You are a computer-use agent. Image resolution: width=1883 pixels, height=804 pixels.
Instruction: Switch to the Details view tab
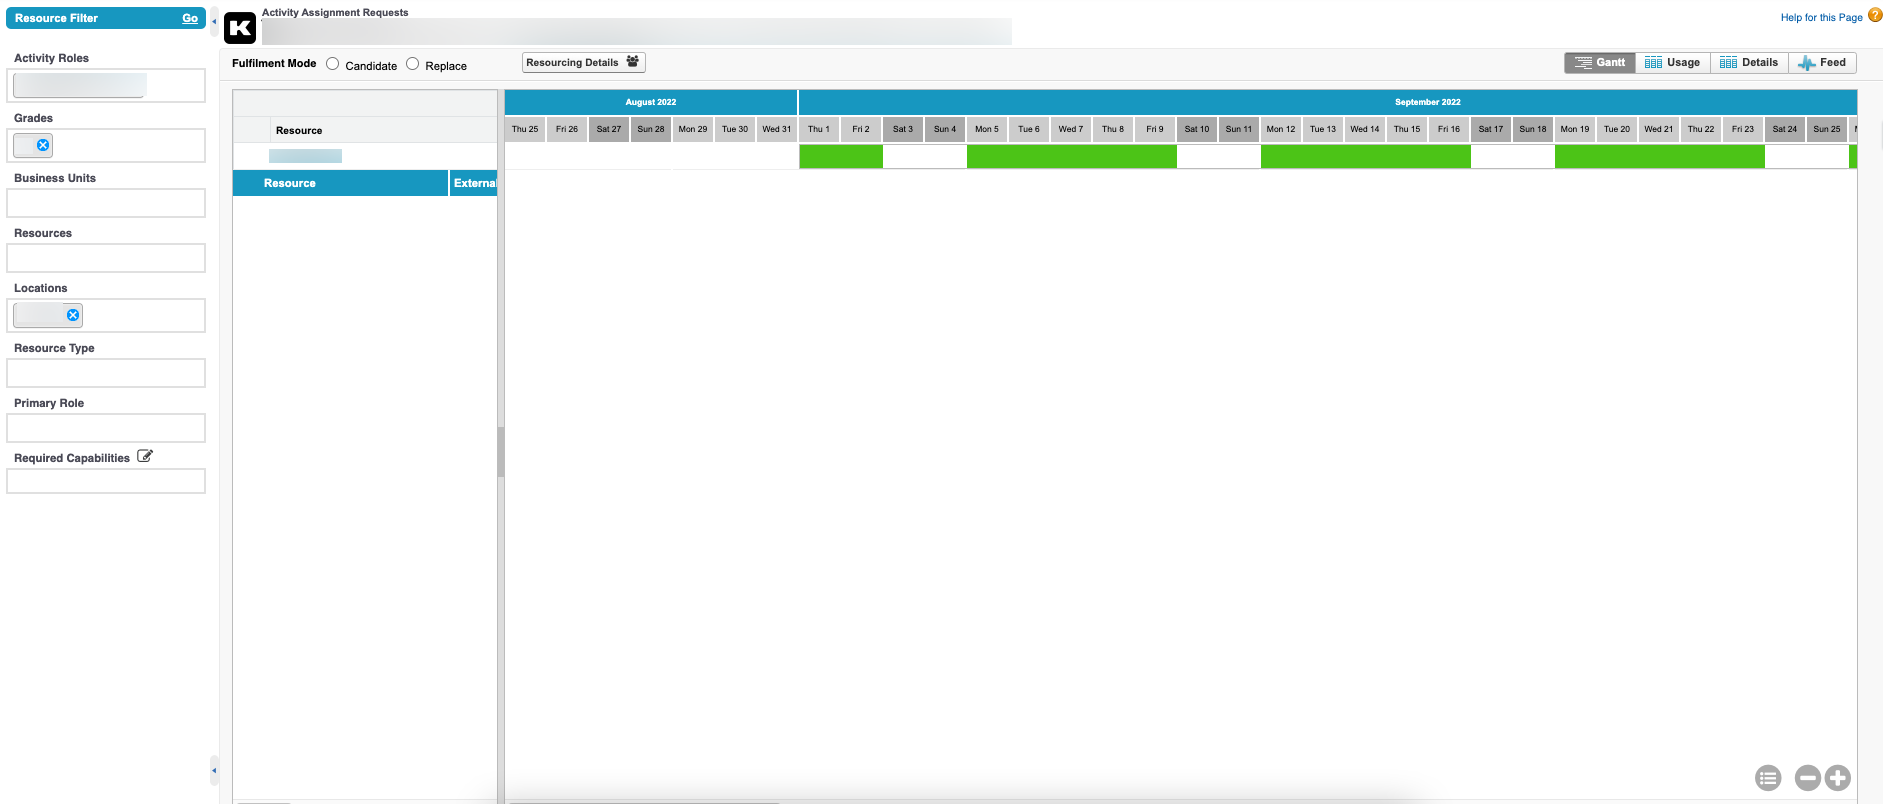[x=1749, y=63]
